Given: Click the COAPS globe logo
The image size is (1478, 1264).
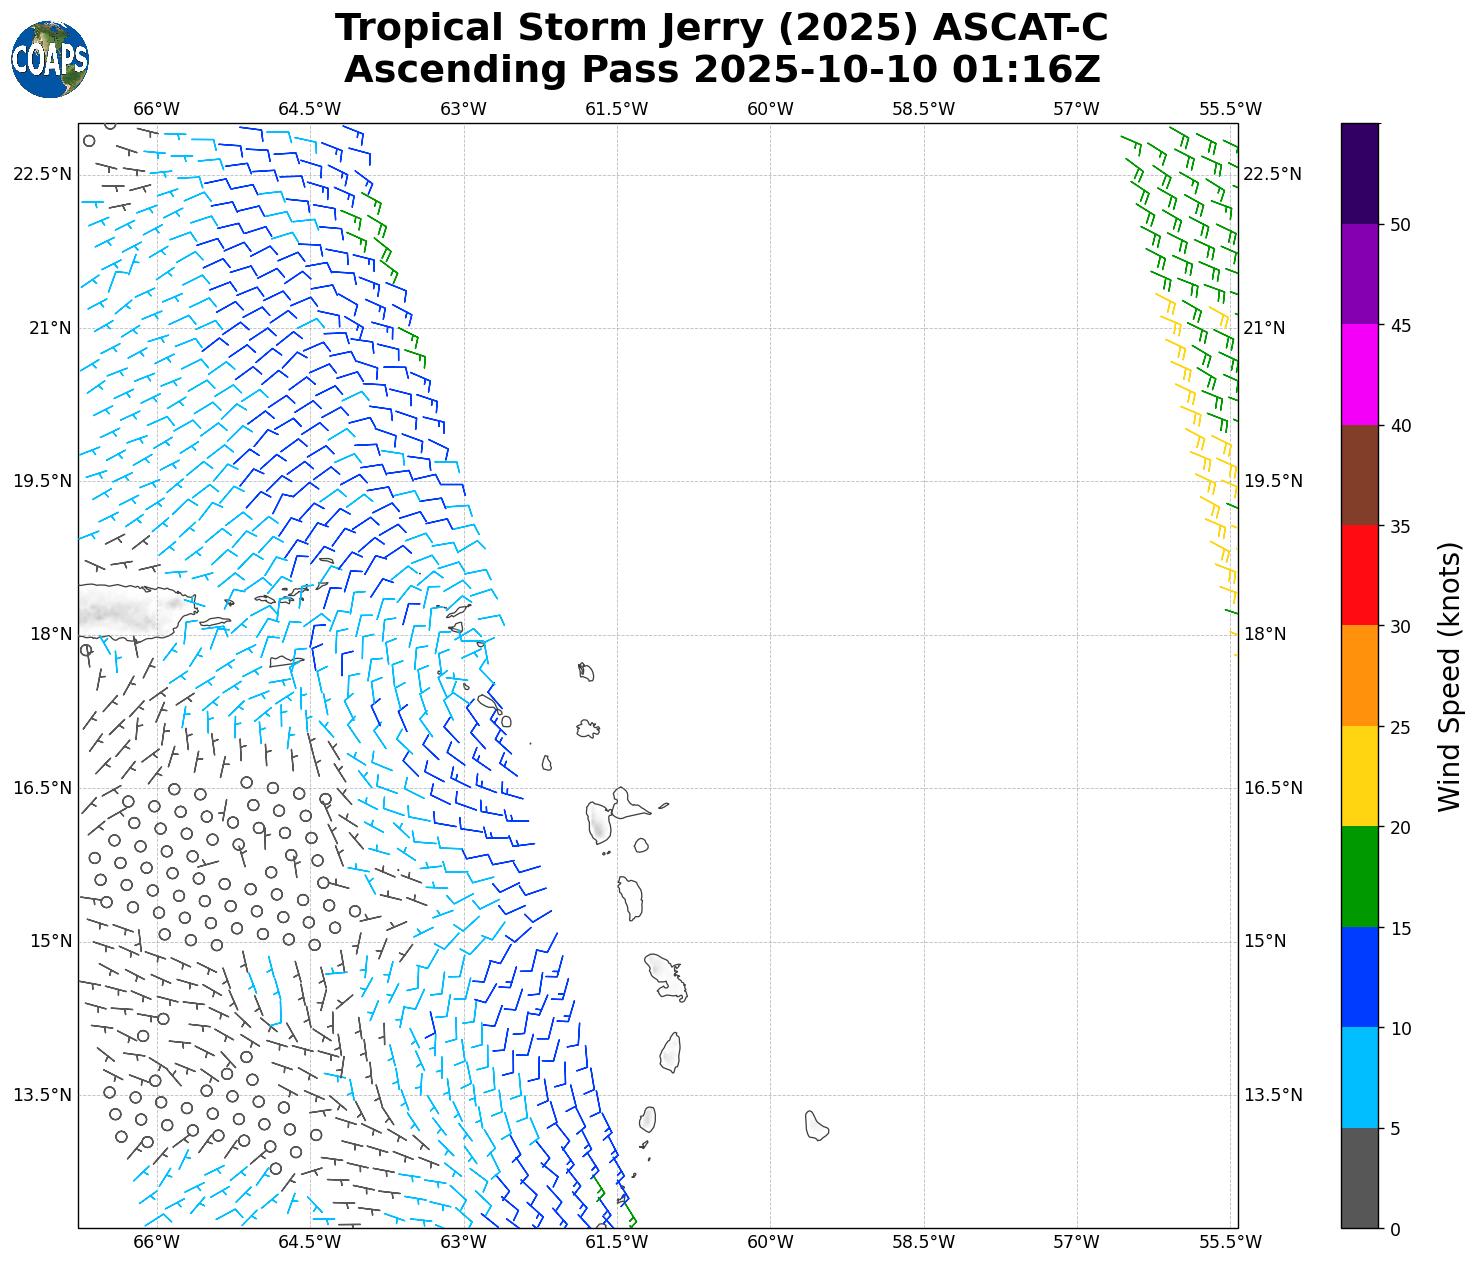Looking at the screenshot, I should click(50, 60).
